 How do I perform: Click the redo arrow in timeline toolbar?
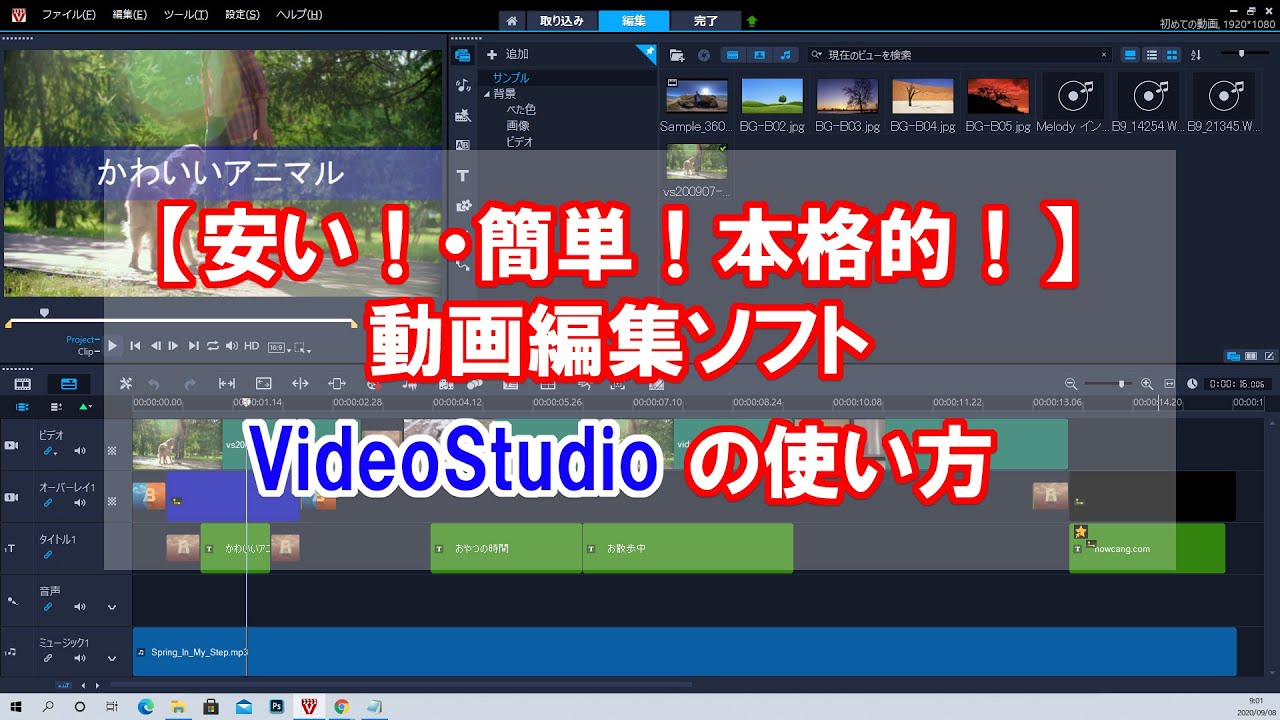tap(190, 383)
